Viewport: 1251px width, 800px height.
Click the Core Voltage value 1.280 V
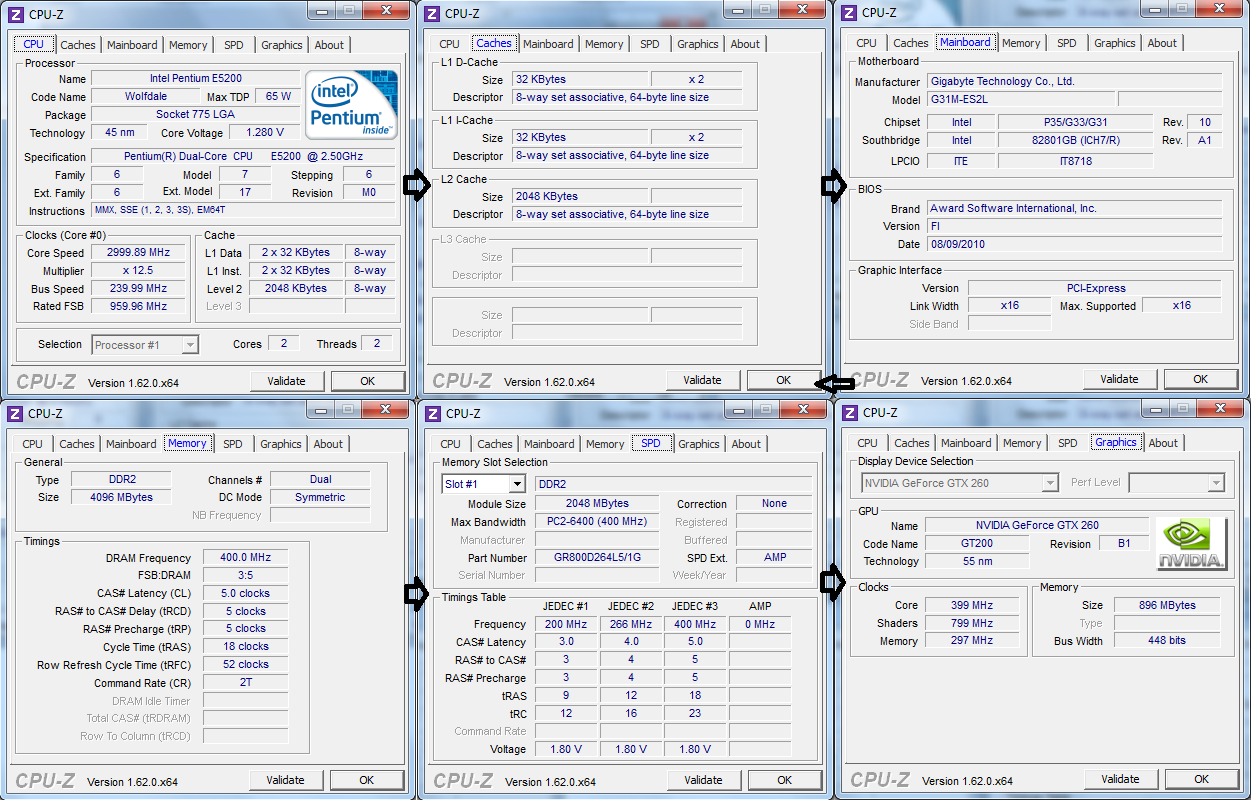point(264,132)
